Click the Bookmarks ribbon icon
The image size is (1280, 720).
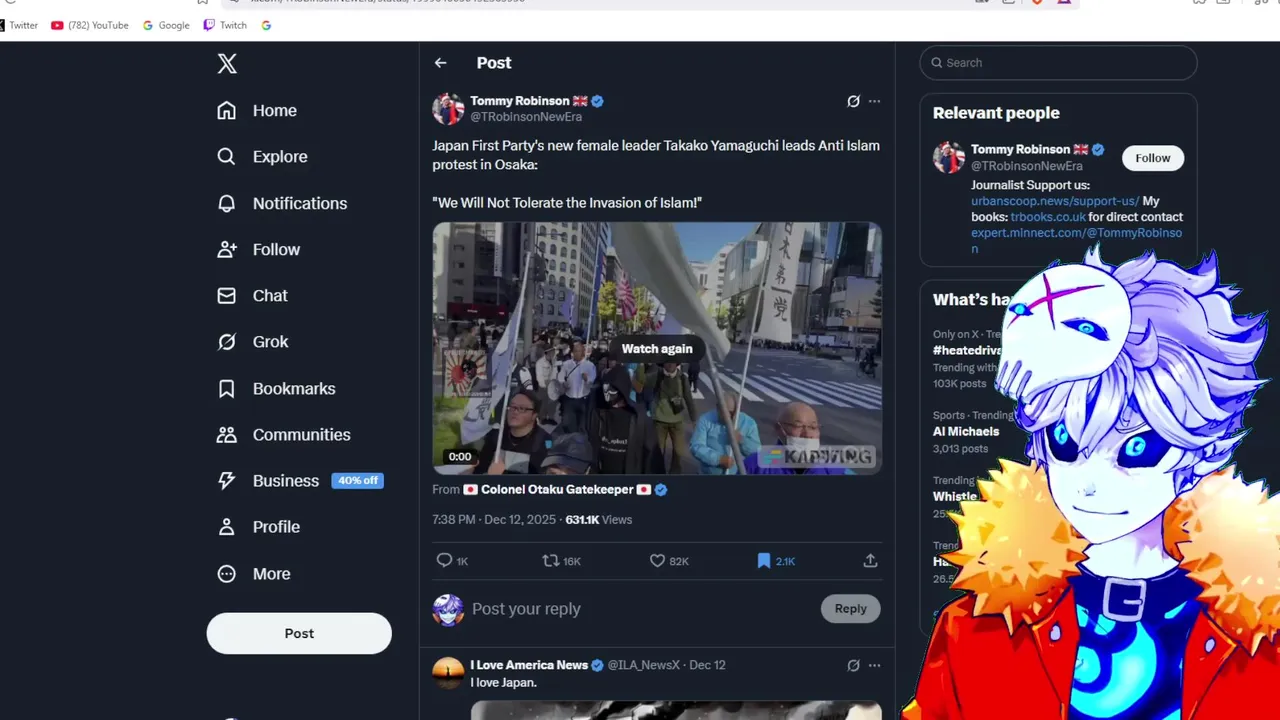click(x=227, y=388)
